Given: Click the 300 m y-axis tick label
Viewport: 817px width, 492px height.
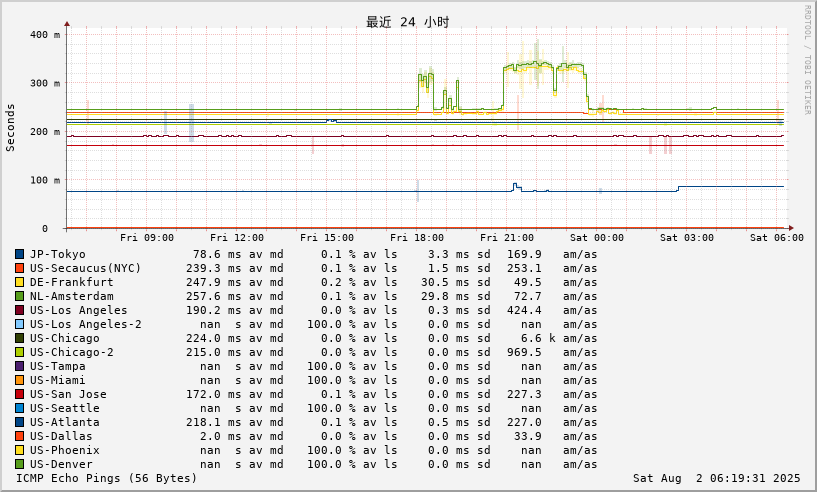Looking at the screenshot, I should coord(45,83).
